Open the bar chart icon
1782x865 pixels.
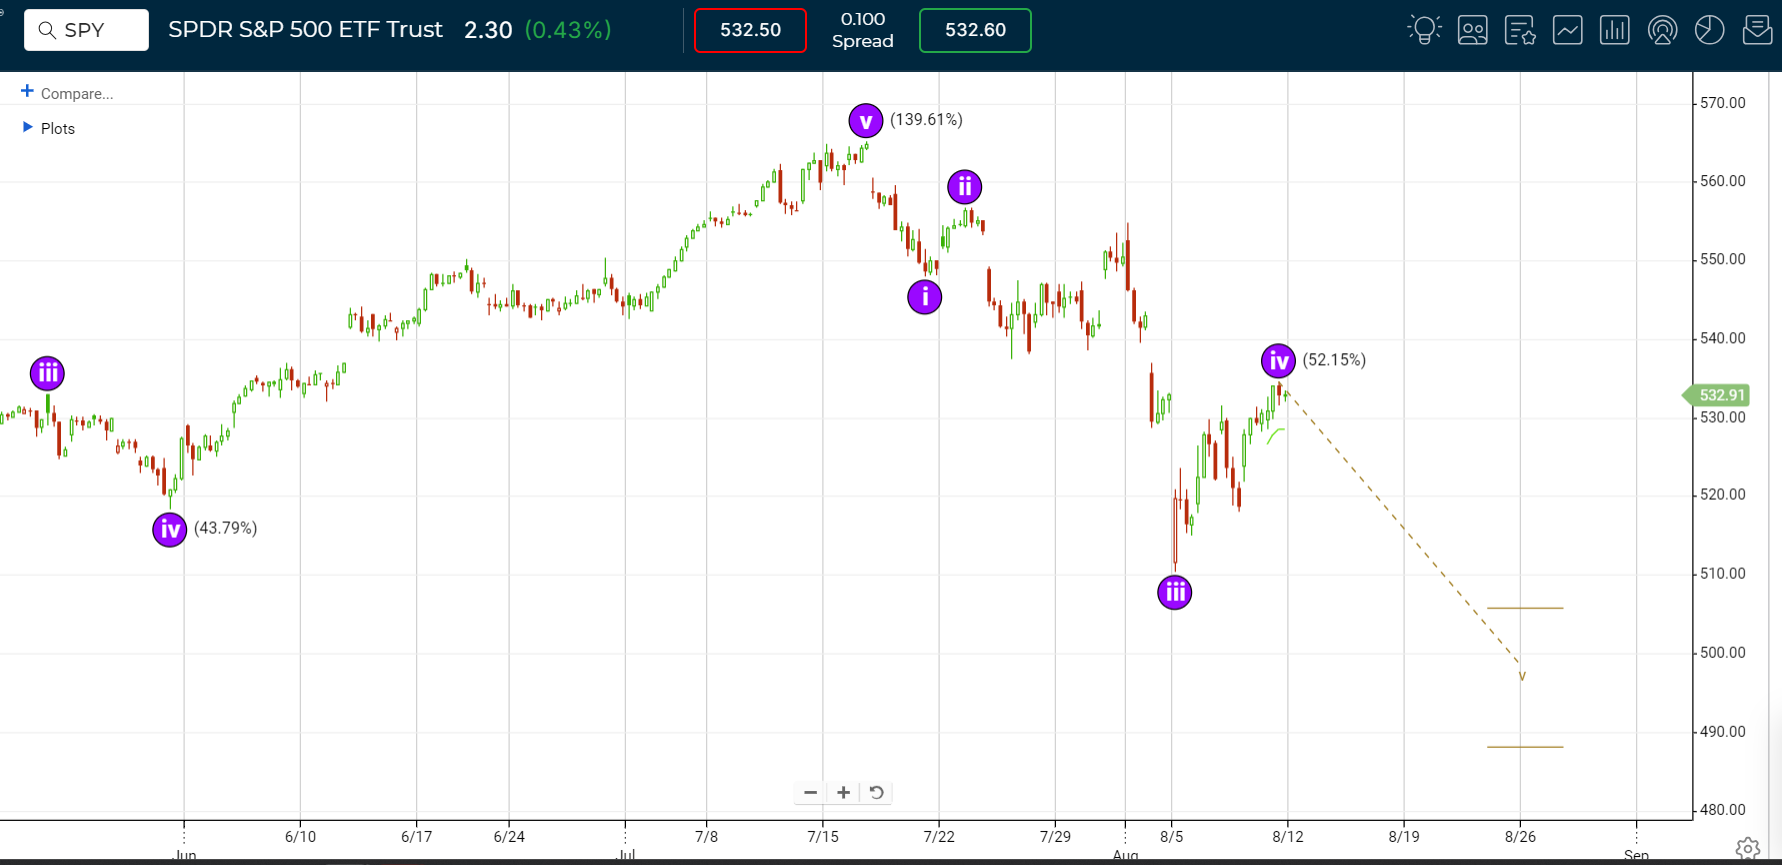[1614, 30]
